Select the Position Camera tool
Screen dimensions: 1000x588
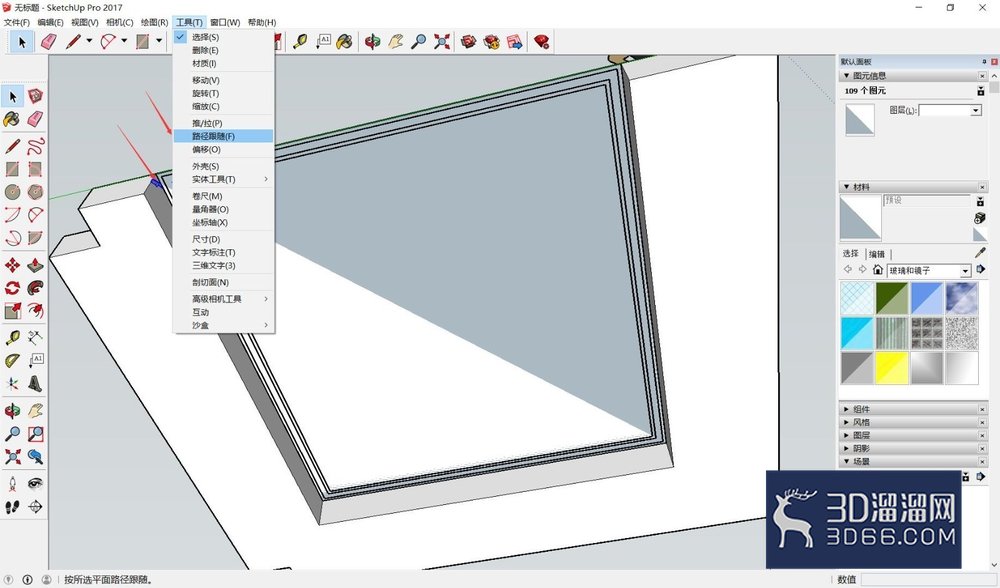tap(12, 483)
